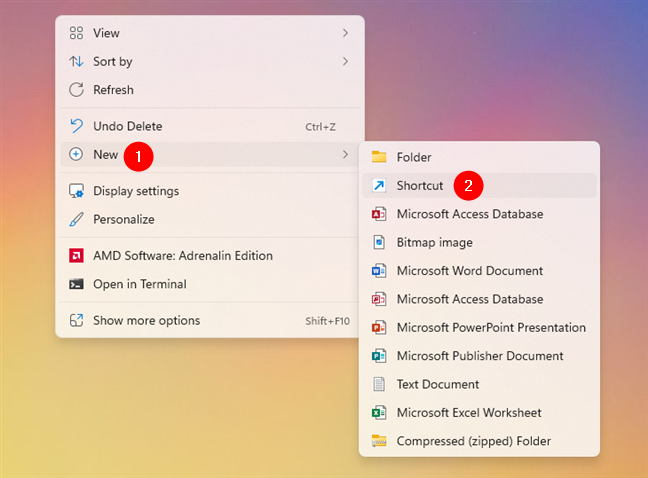Click the Show more options icon
Image resolution: width=648 pixels, height=478 pixels.
coord(76,320)
